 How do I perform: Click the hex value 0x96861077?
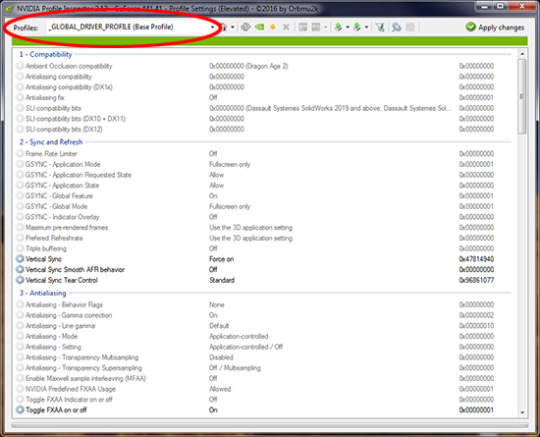click(476, 280)
